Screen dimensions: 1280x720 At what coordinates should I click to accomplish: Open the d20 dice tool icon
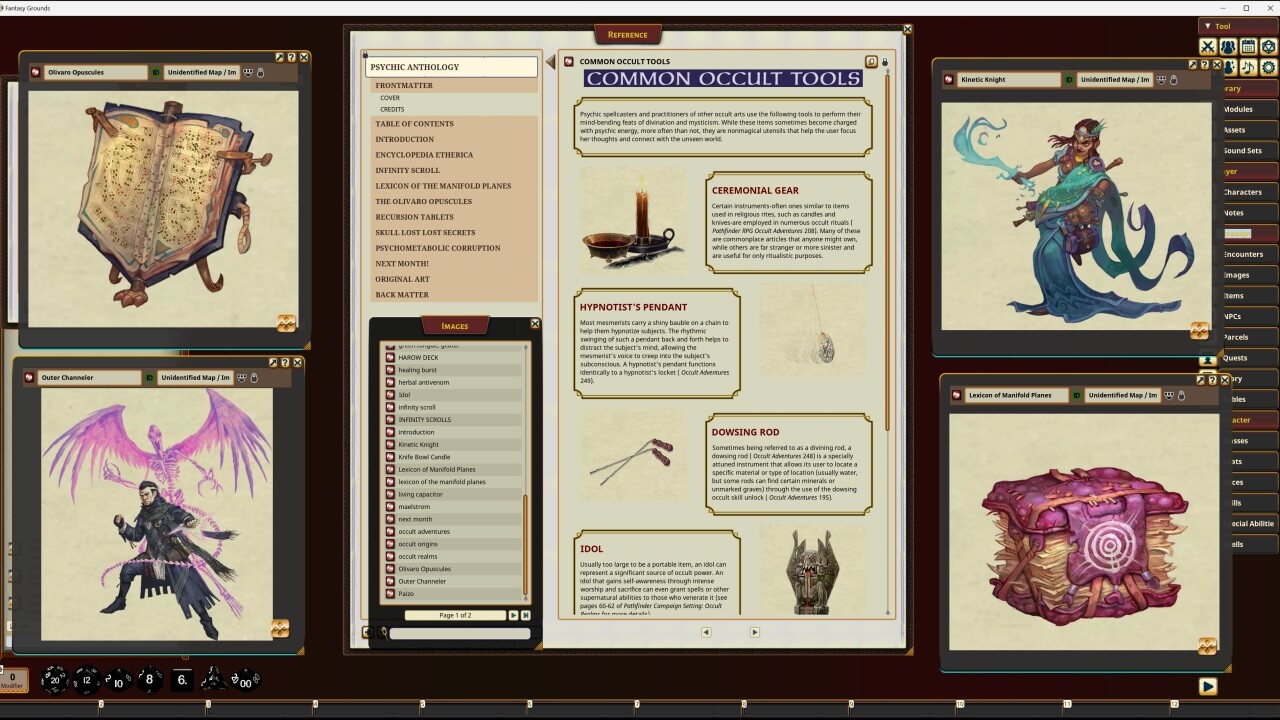(1268, 46)
